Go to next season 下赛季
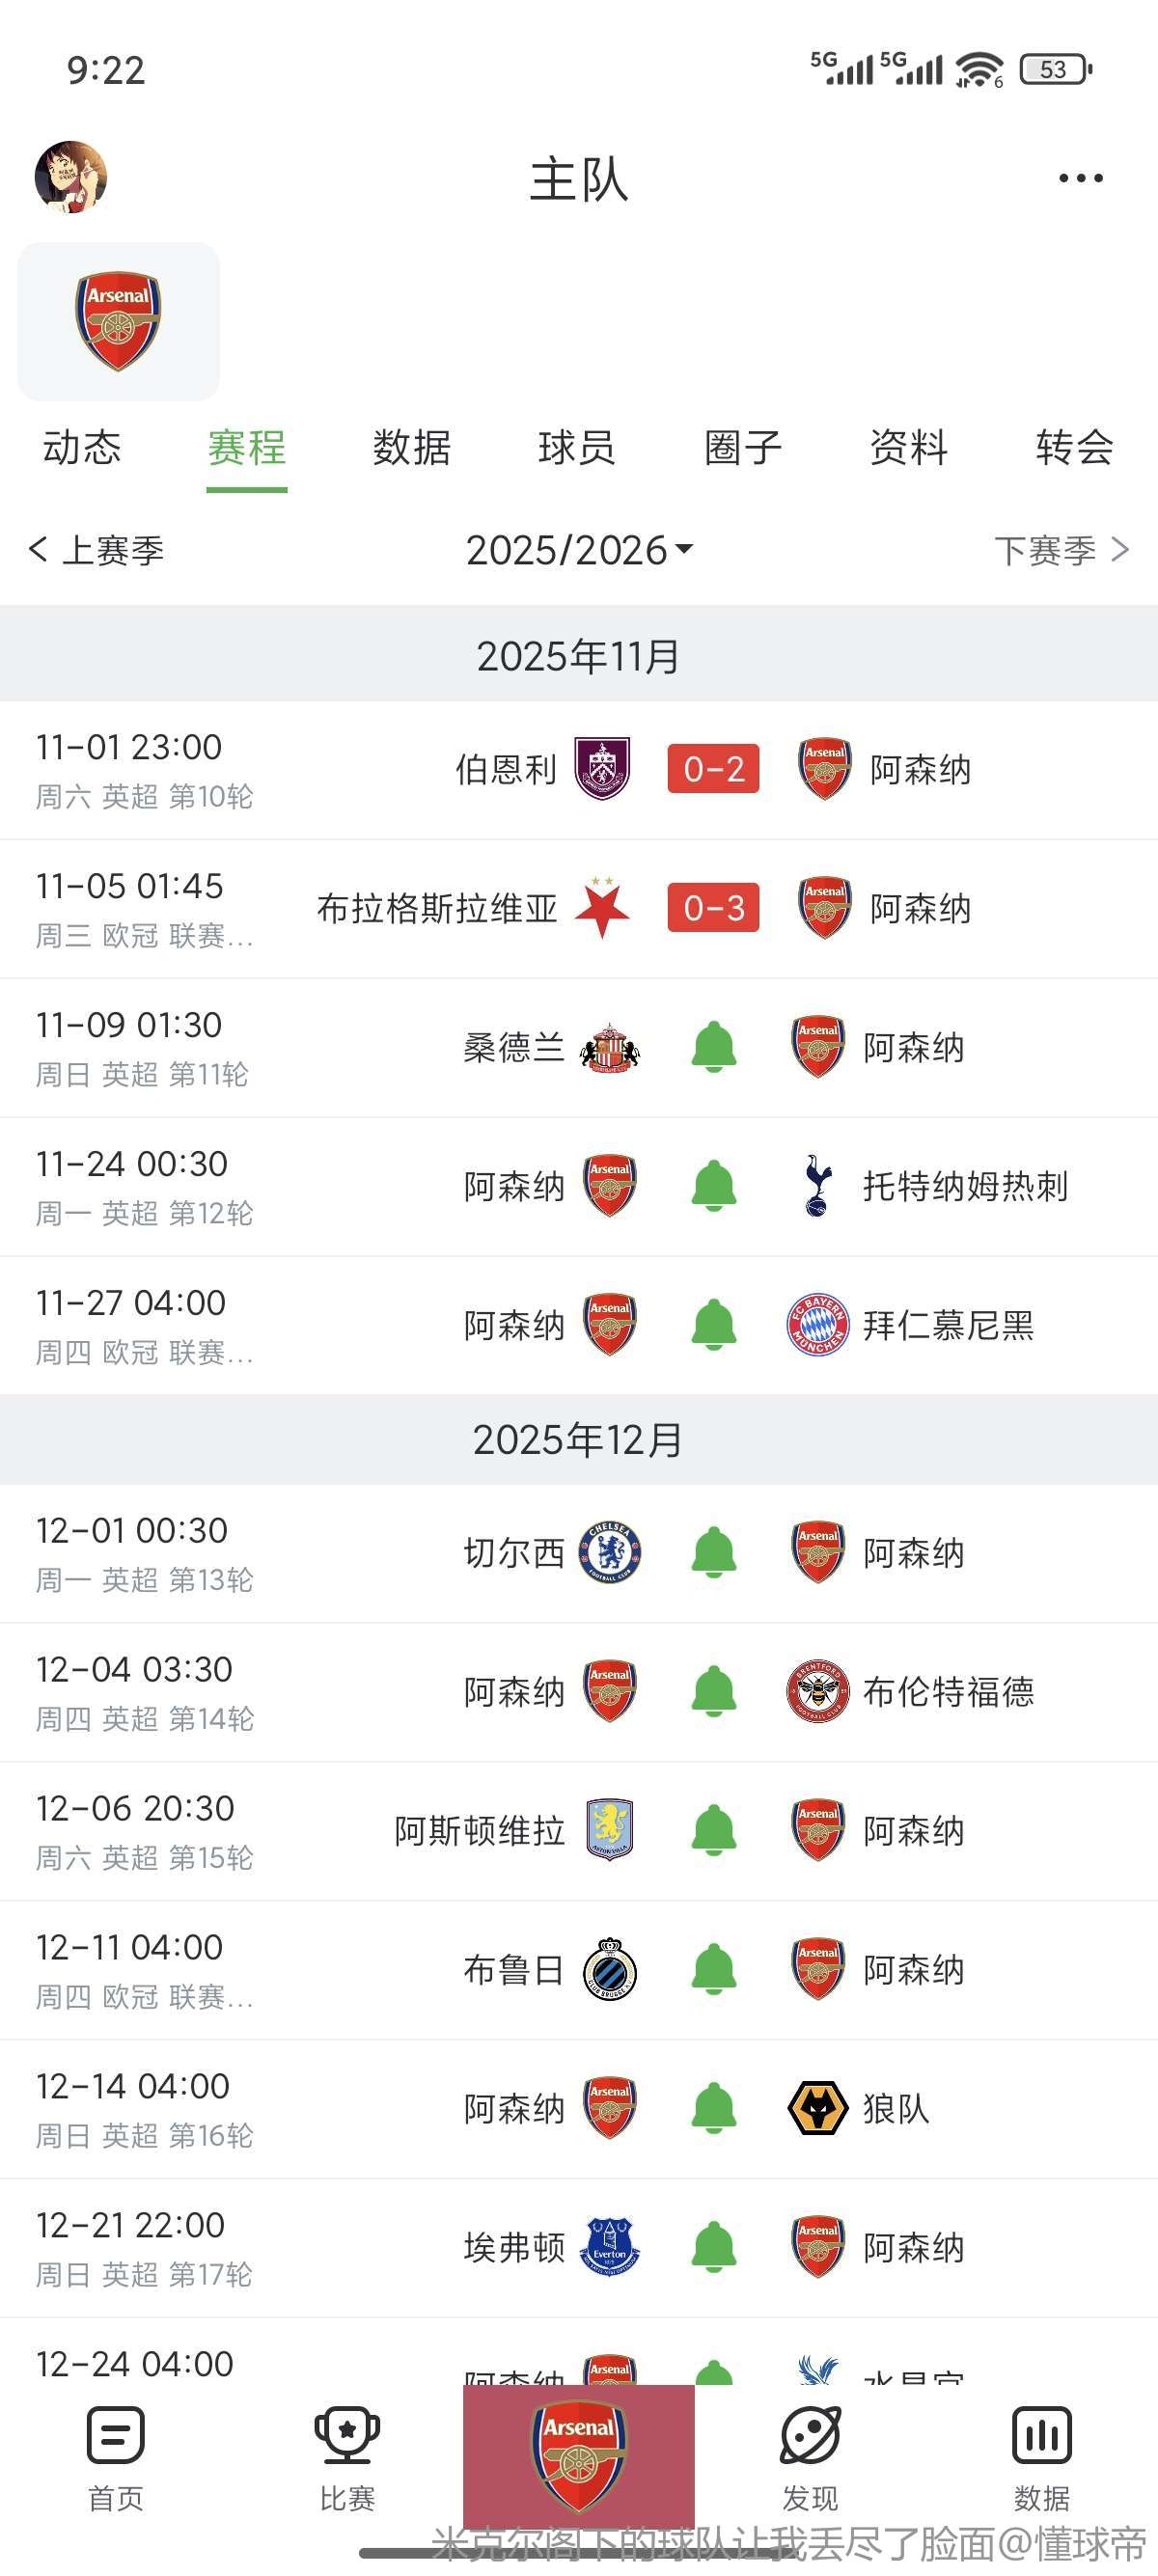 (1060, 550)
